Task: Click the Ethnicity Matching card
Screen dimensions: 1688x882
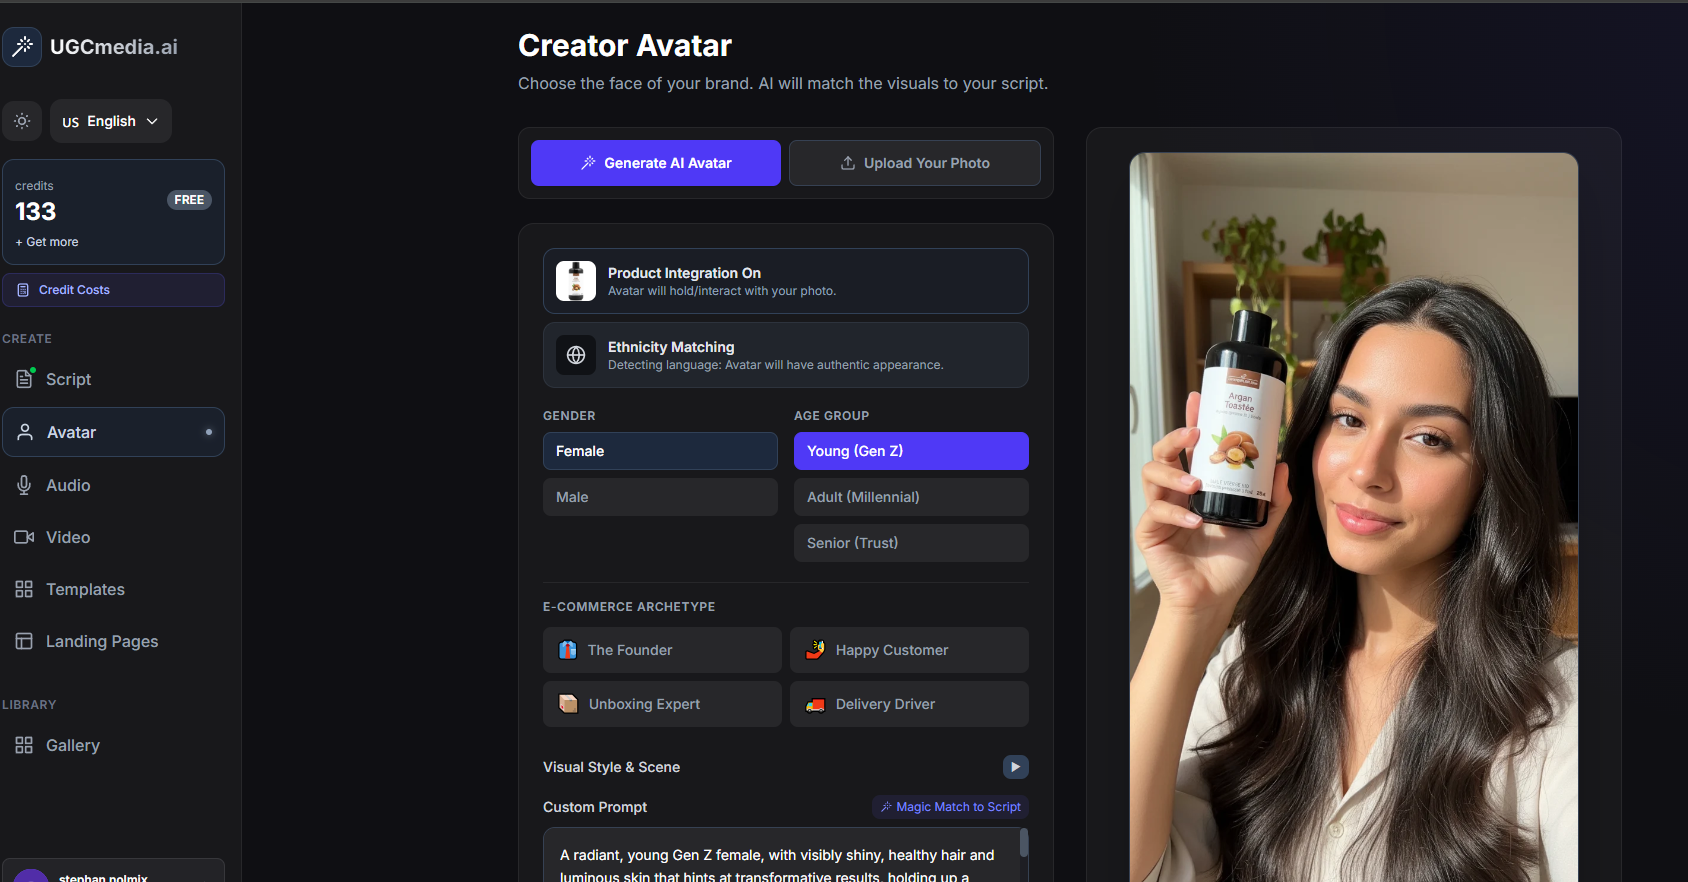Action: coord(786,355)
